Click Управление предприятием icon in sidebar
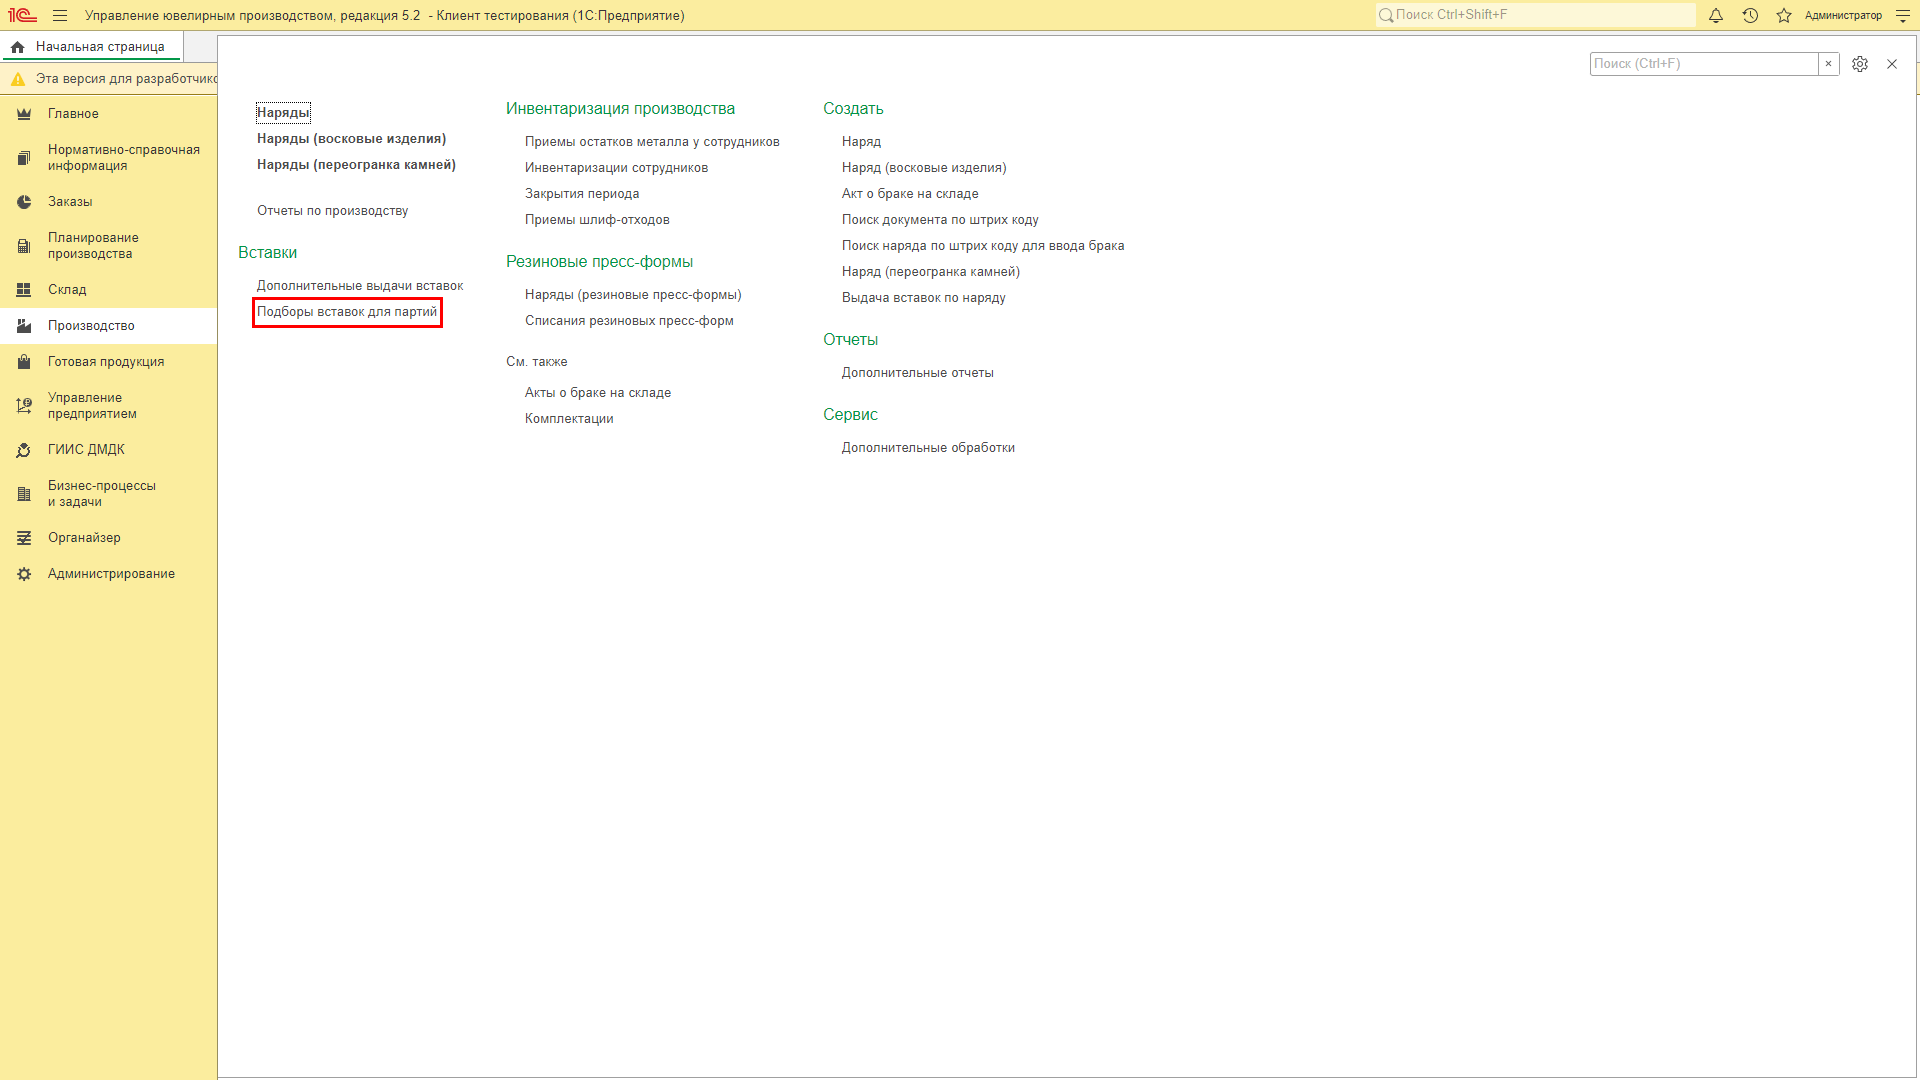Viewport: 1920px width, 1080px height. (24, 406)
